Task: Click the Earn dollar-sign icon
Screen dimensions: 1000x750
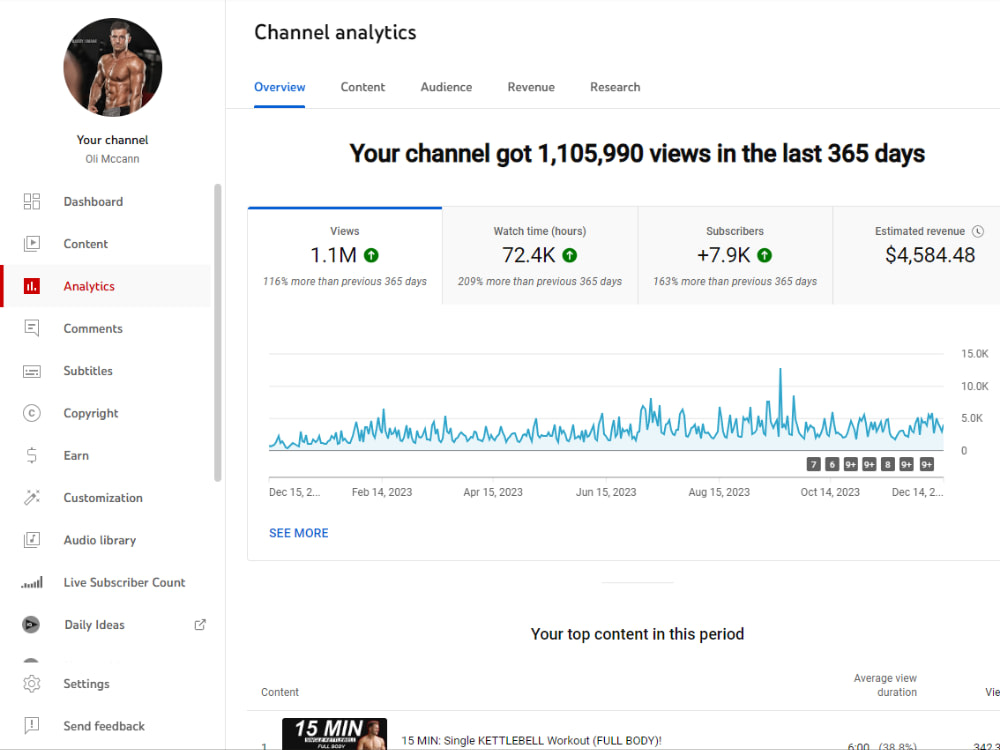Action: pos(31,455)
